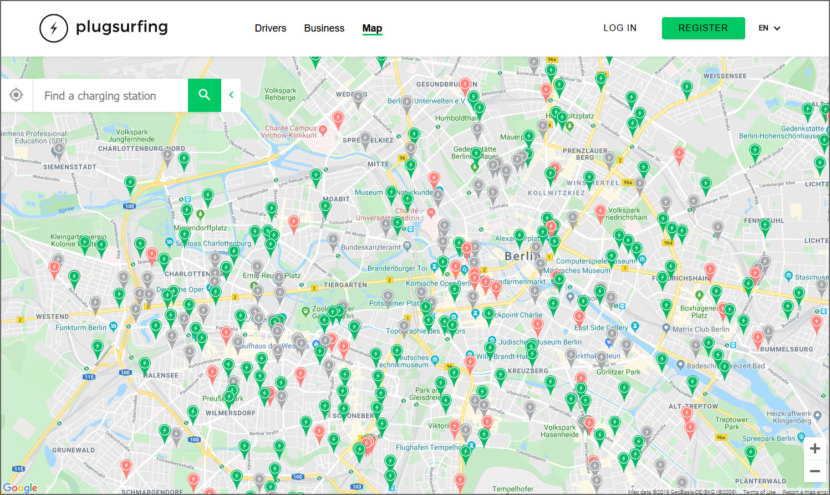Click the 'Volkspark Rehberge' map label

280,94
